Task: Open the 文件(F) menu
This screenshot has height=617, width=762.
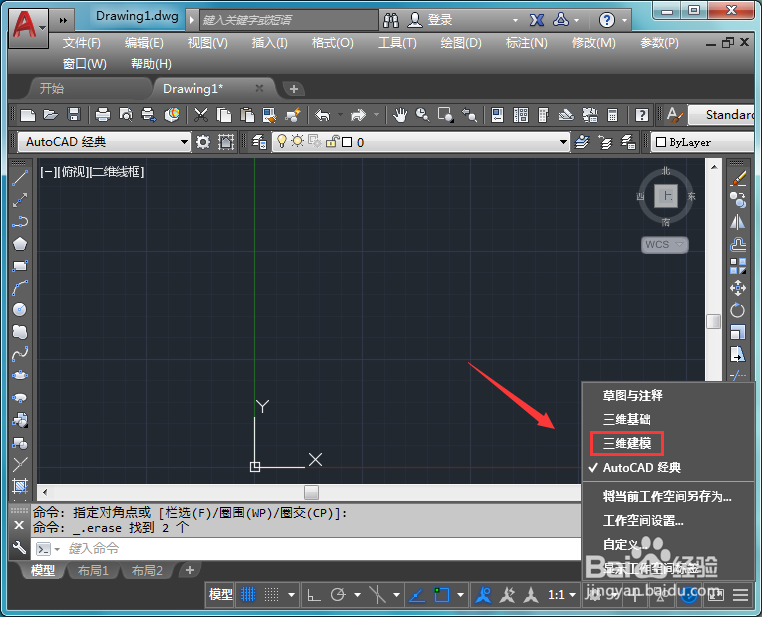Action: (x=82, y=43)
